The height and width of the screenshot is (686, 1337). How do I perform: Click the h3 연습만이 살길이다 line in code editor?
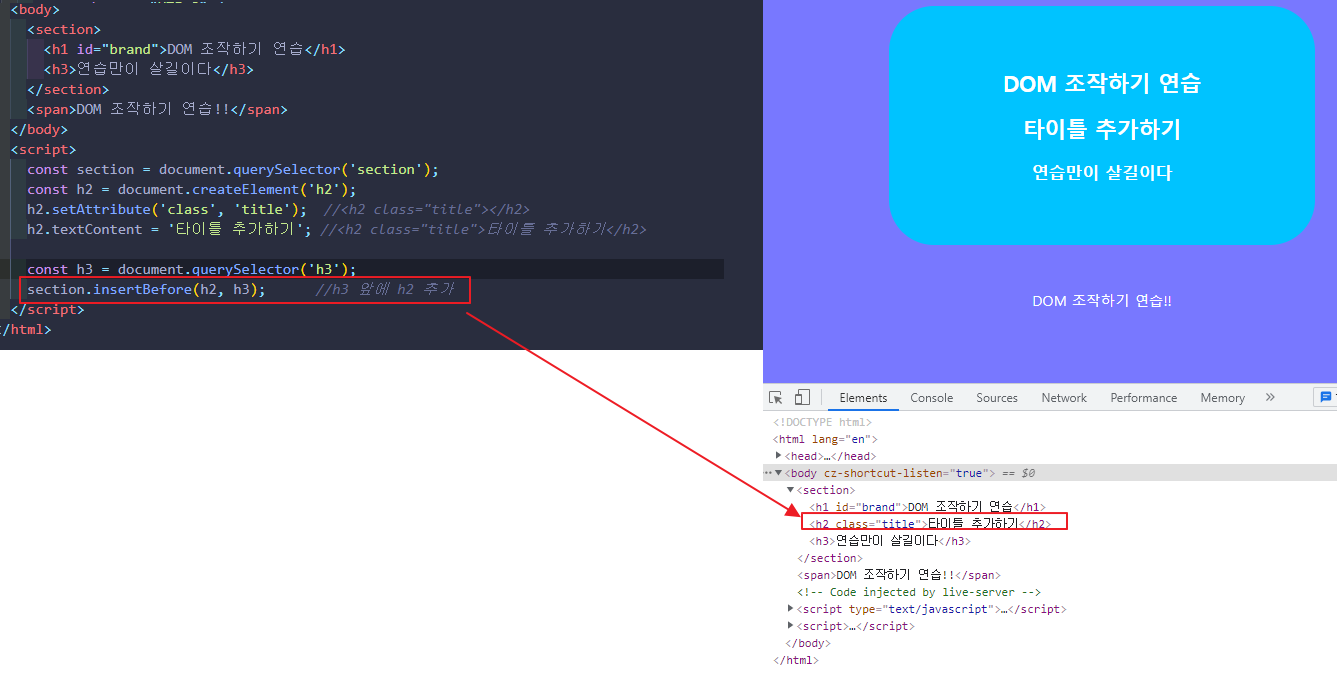[x=149, y=69]
